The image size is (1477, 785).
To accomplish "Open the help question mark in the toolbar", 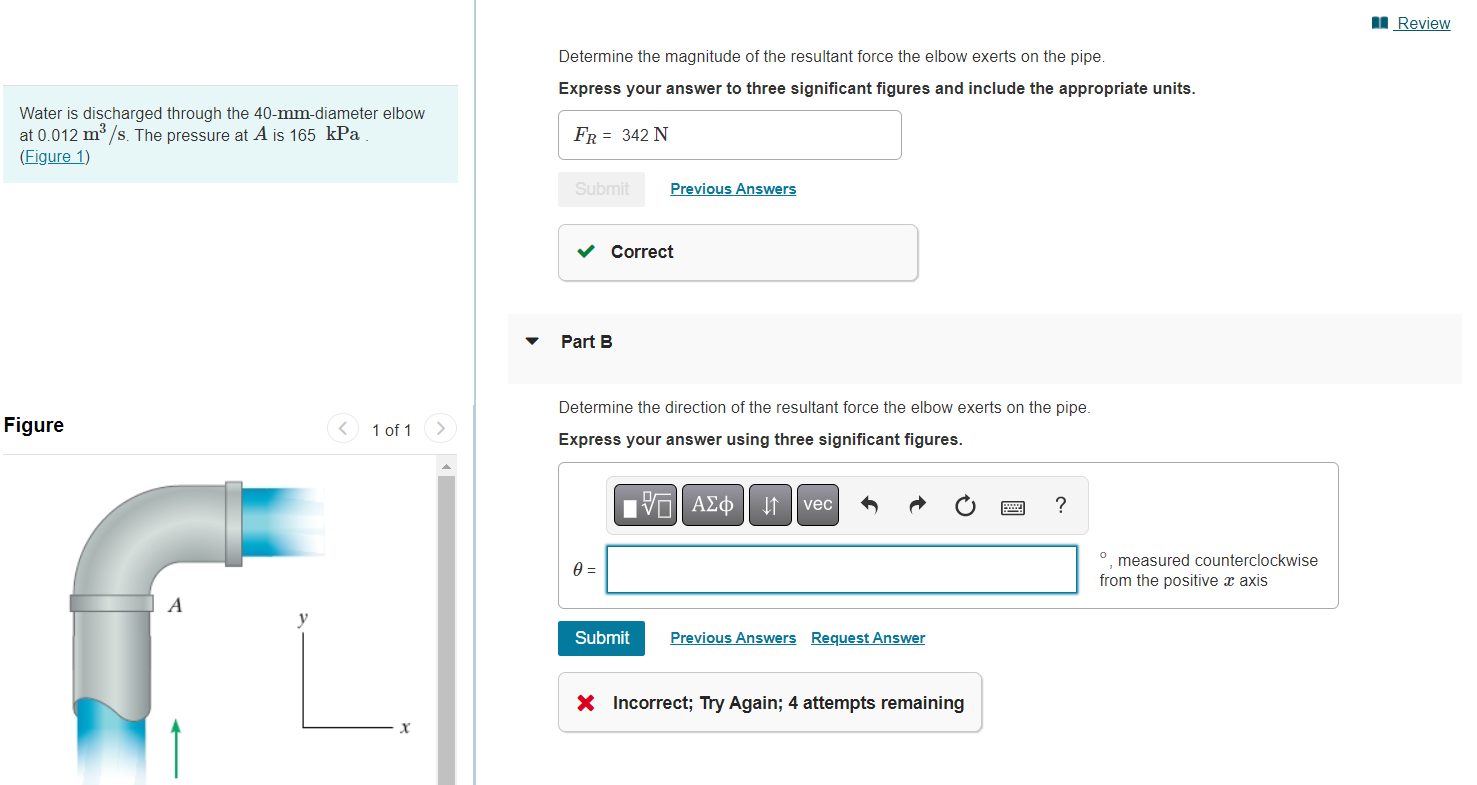I will coord(1060,505).
